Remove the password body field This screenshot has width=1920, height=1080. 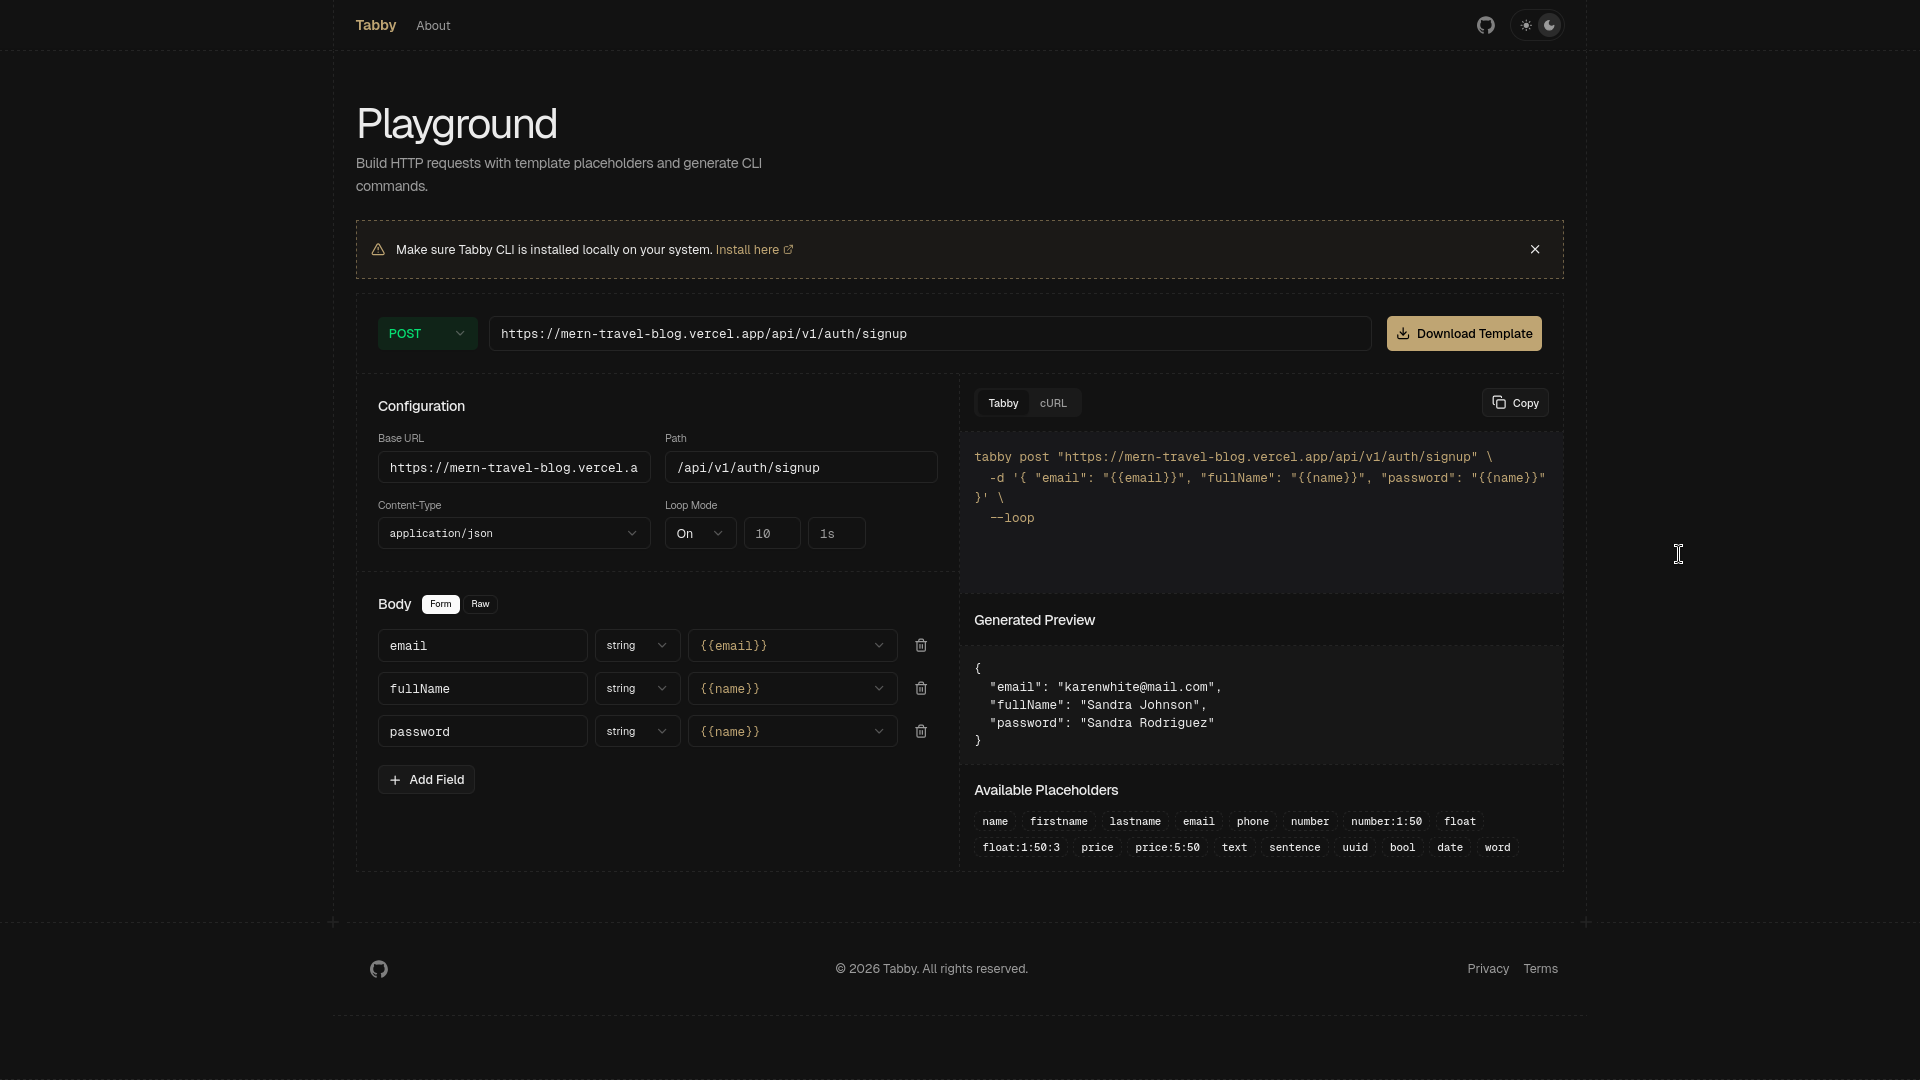[x=921, y=732]
